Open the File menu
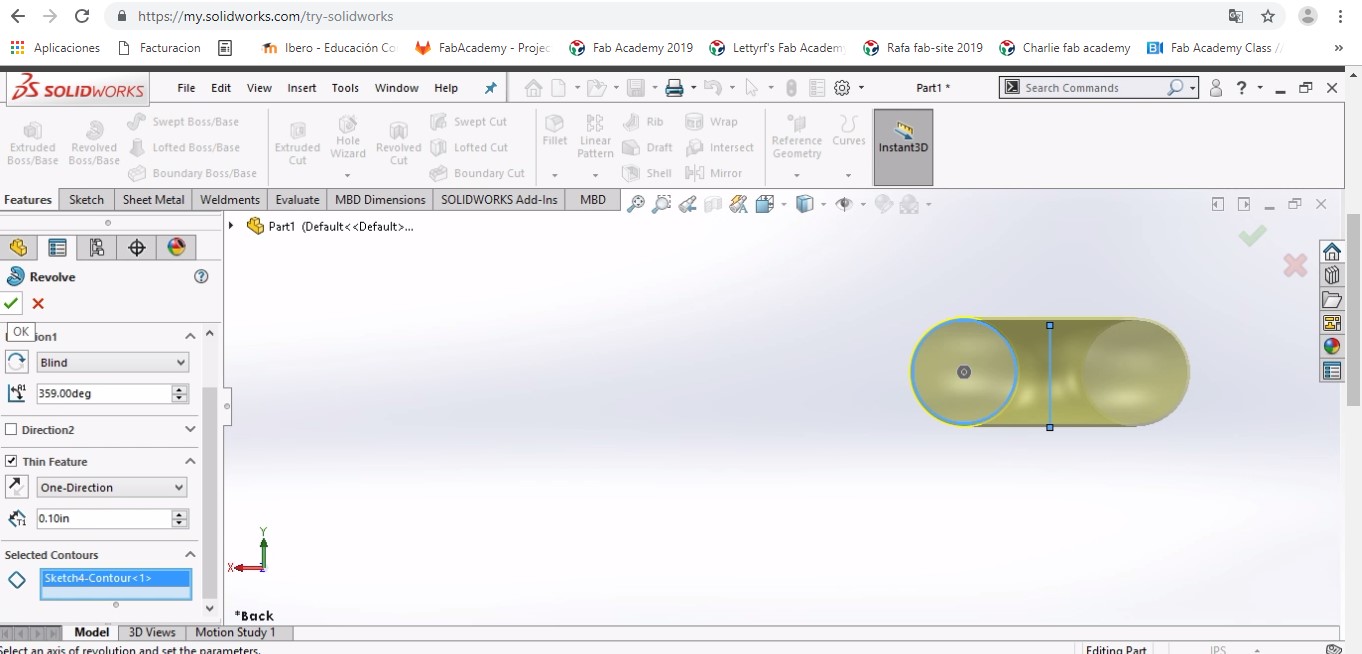The image size is (1362, 654). coord(186,88)
